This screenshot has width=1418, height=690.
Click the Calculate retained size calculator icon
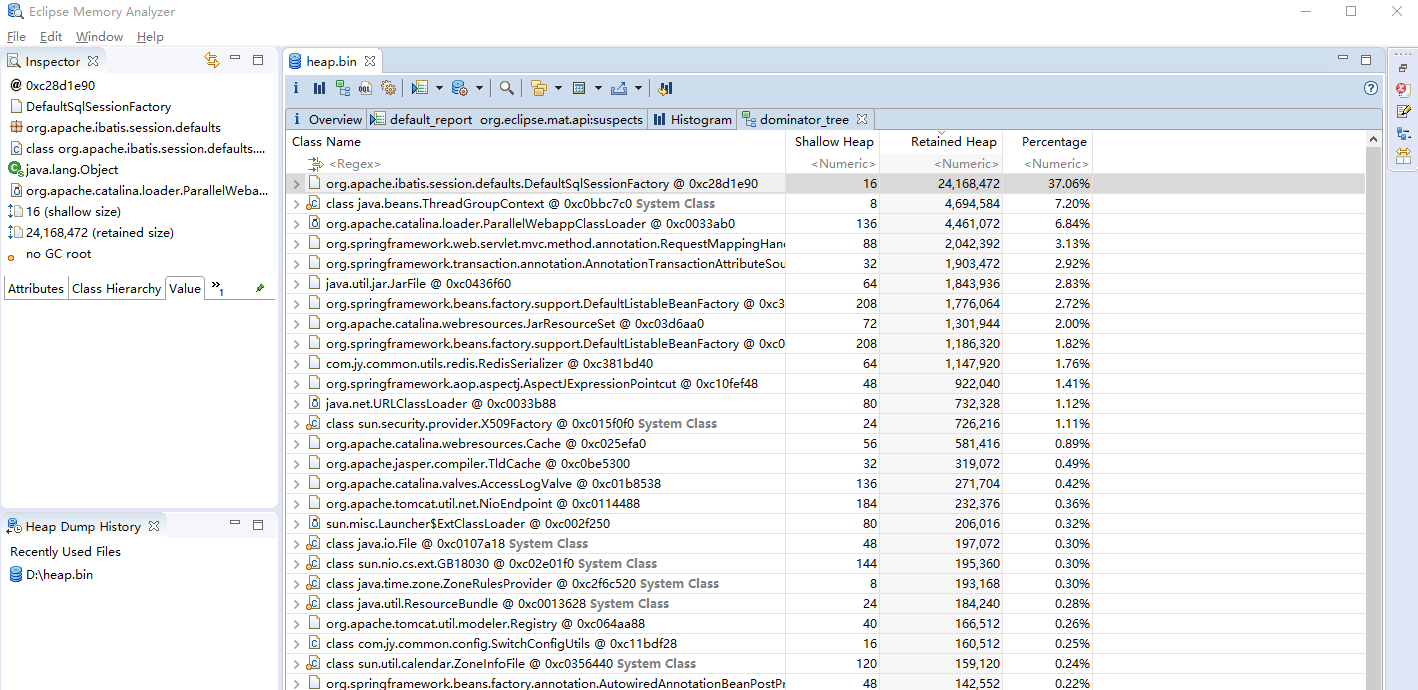point(579,88)
